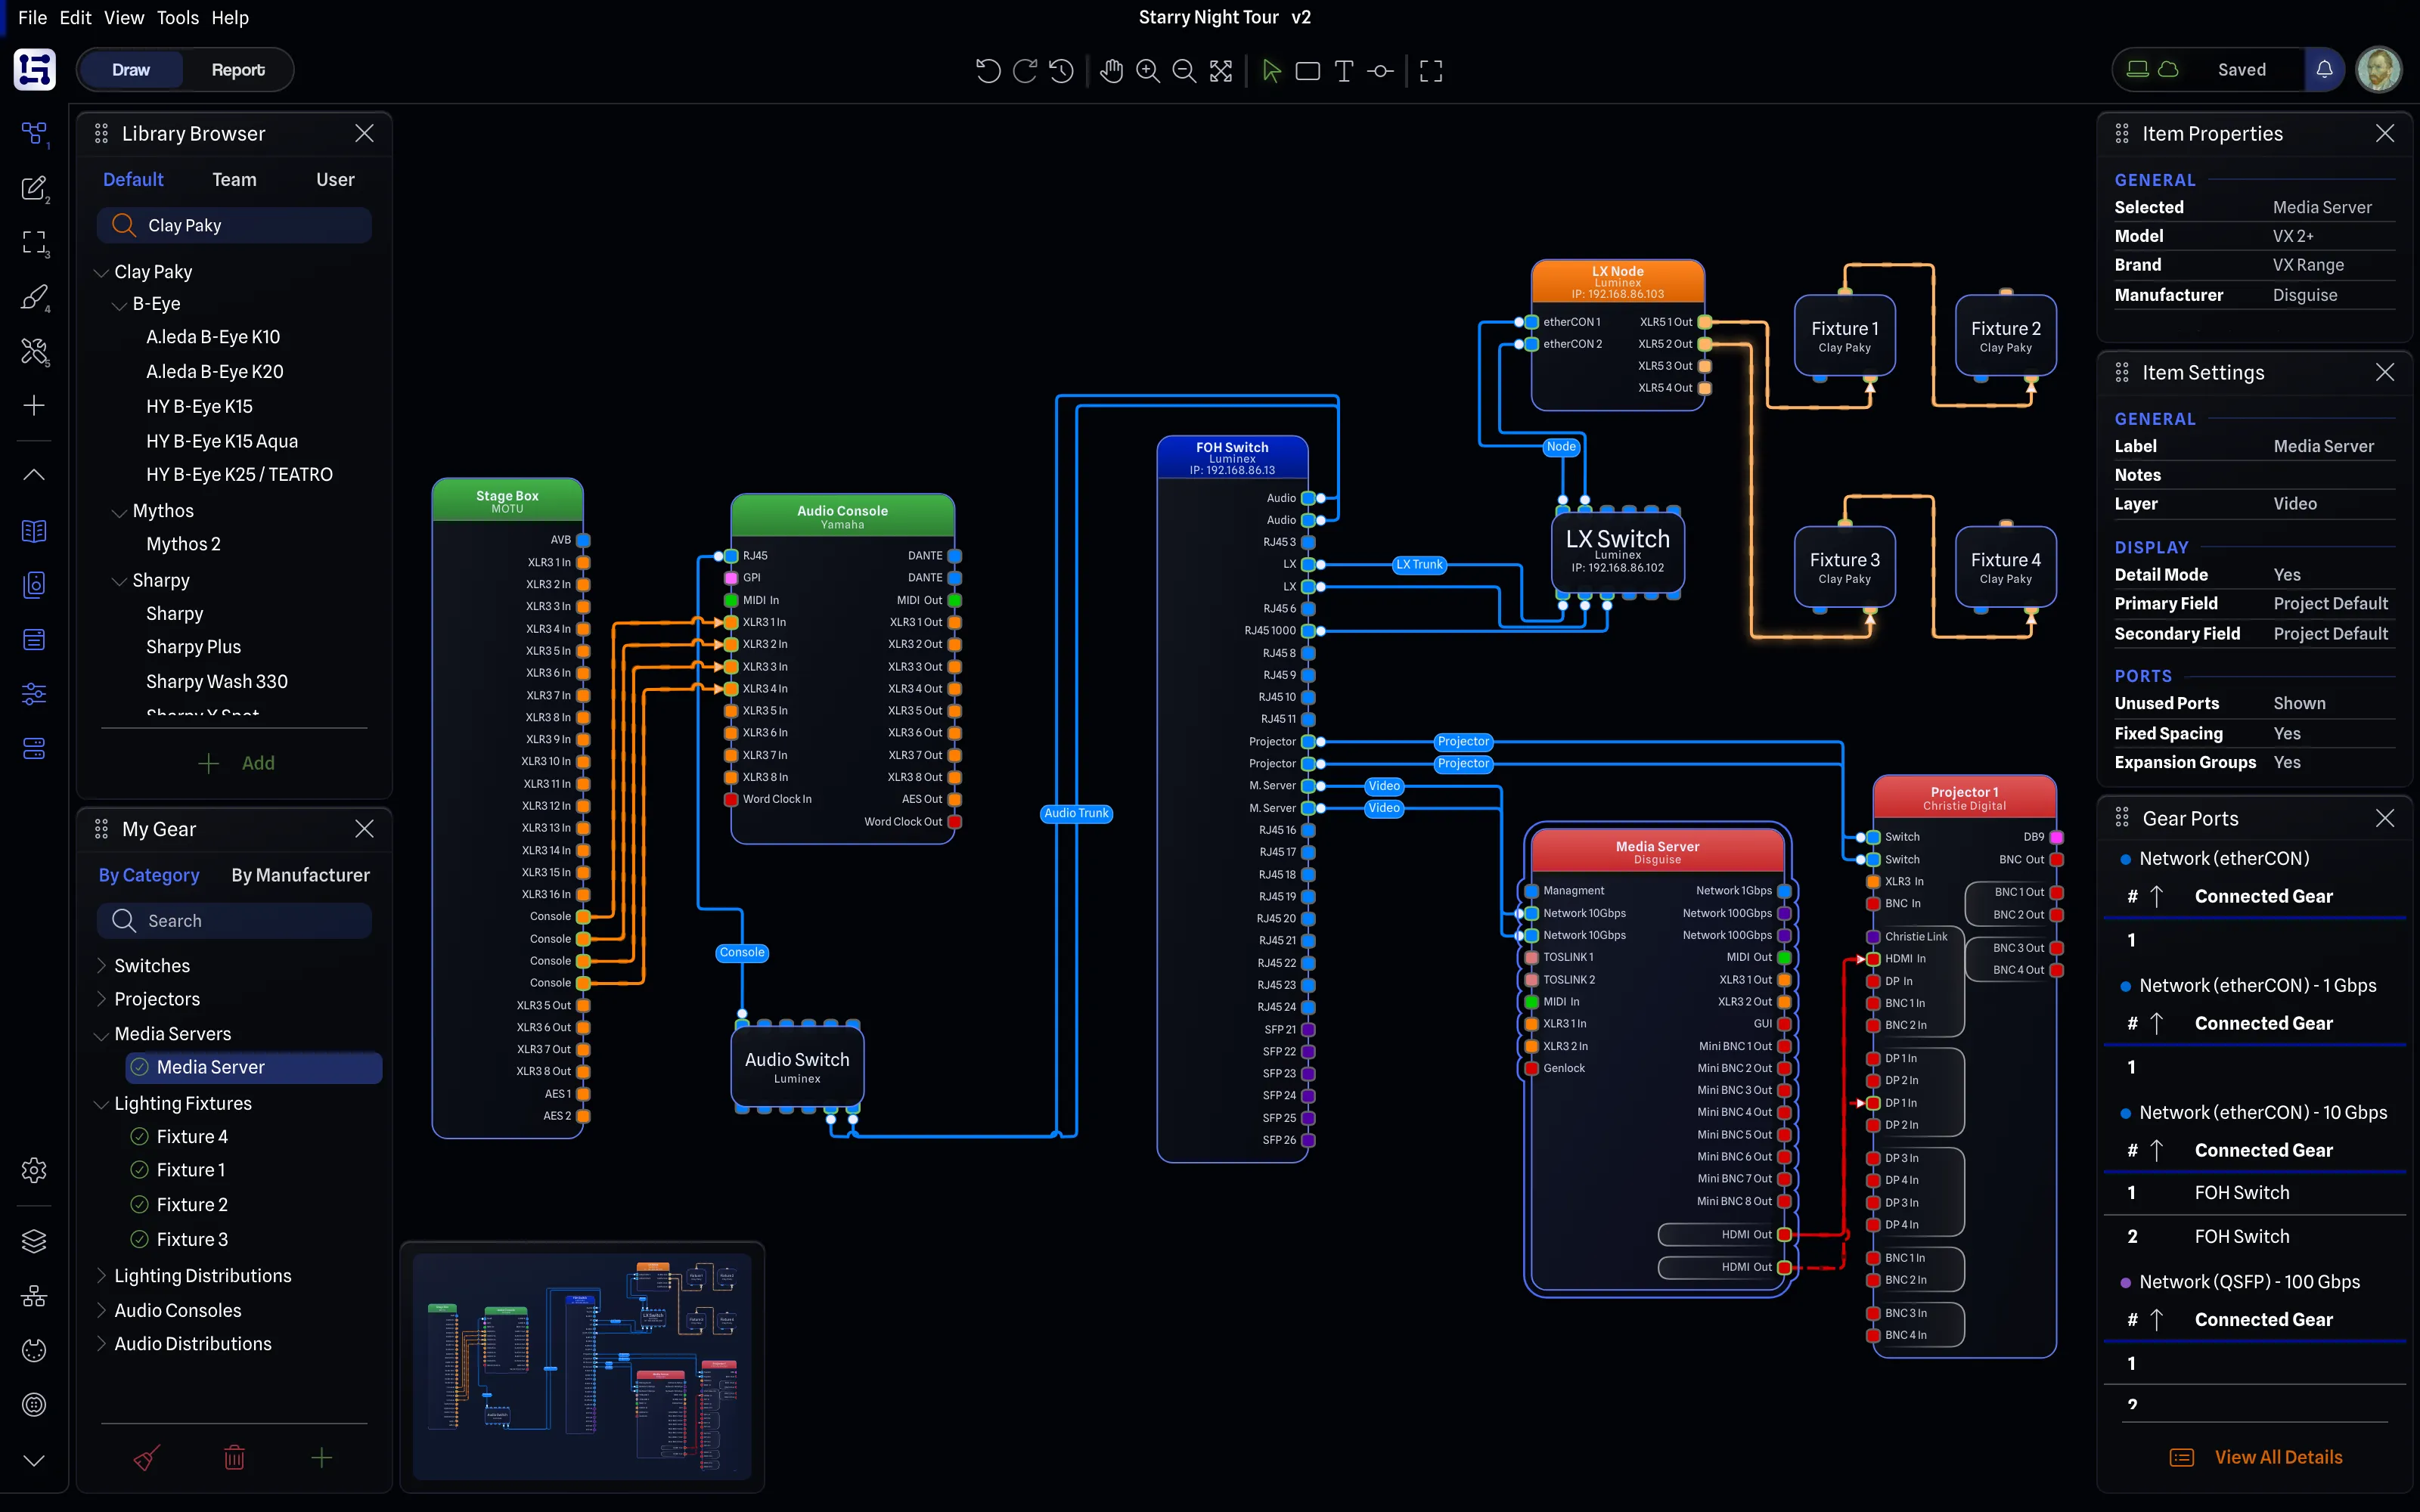The image size is (2420, 1512).
Task: Toggle the Fixture 2 check circle
Action: [140, 1204]
